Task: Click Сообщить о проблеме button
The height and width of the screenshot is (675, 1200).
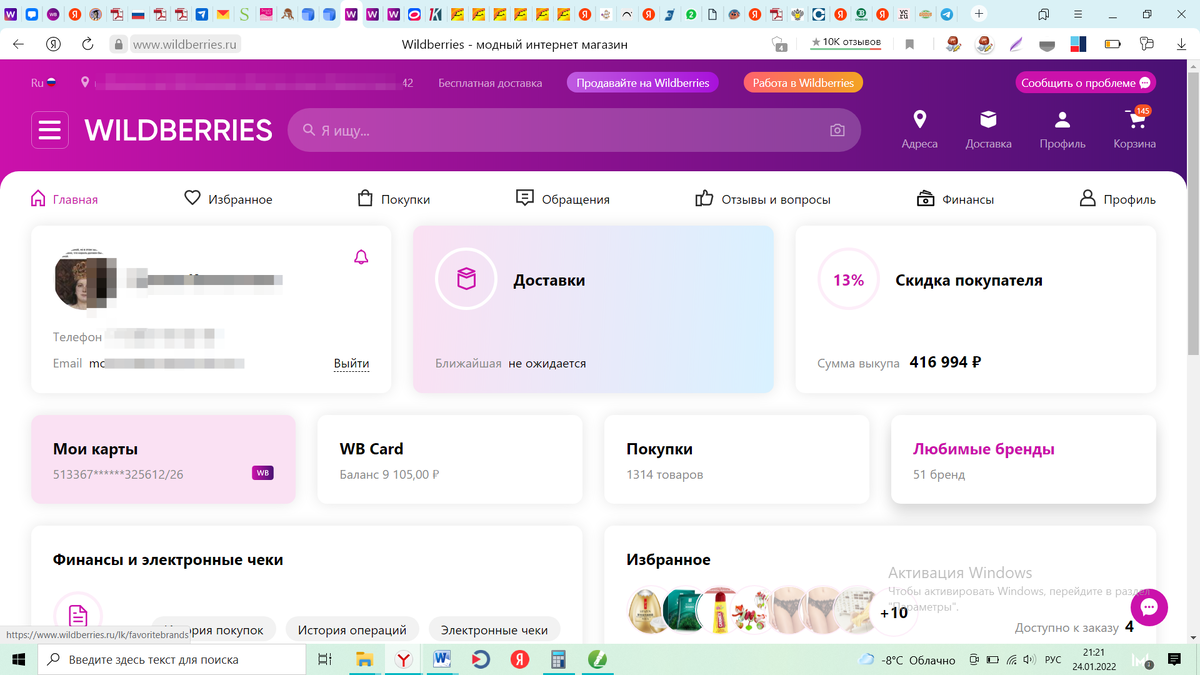Action: [1086, 83]
